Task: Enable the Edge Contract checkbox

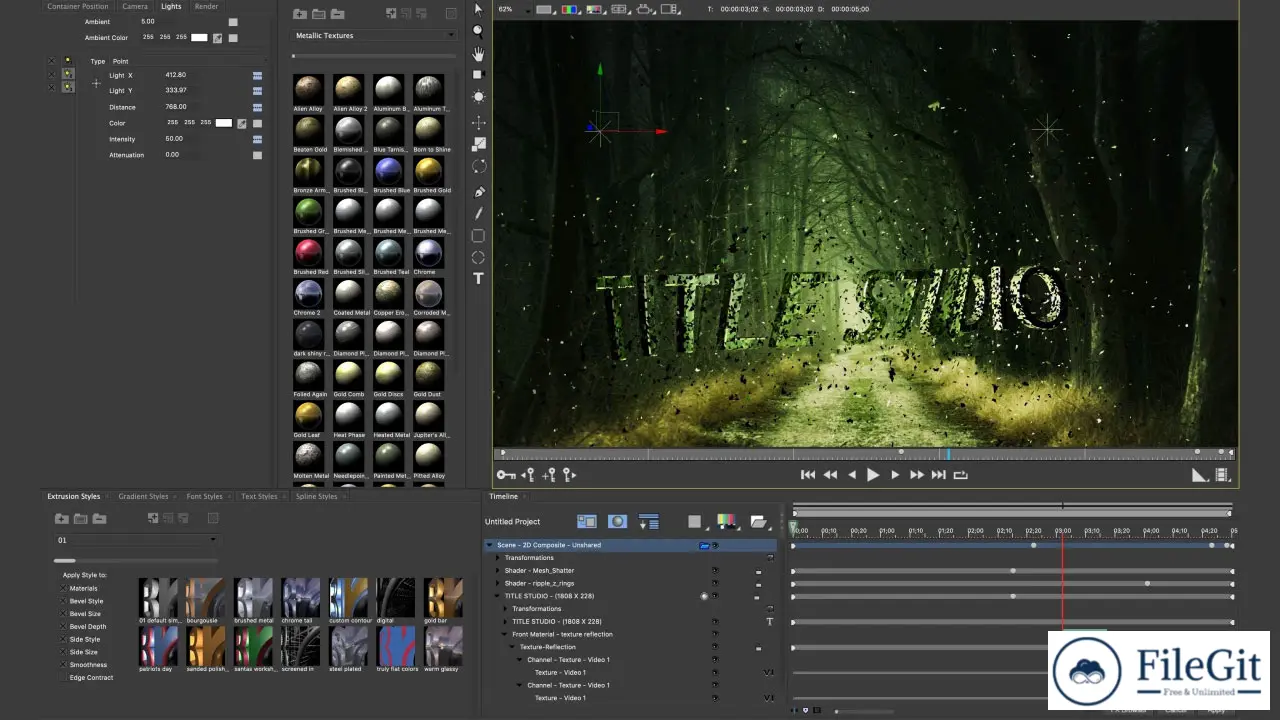Action: pyautogui.click(x=65, y=677)
